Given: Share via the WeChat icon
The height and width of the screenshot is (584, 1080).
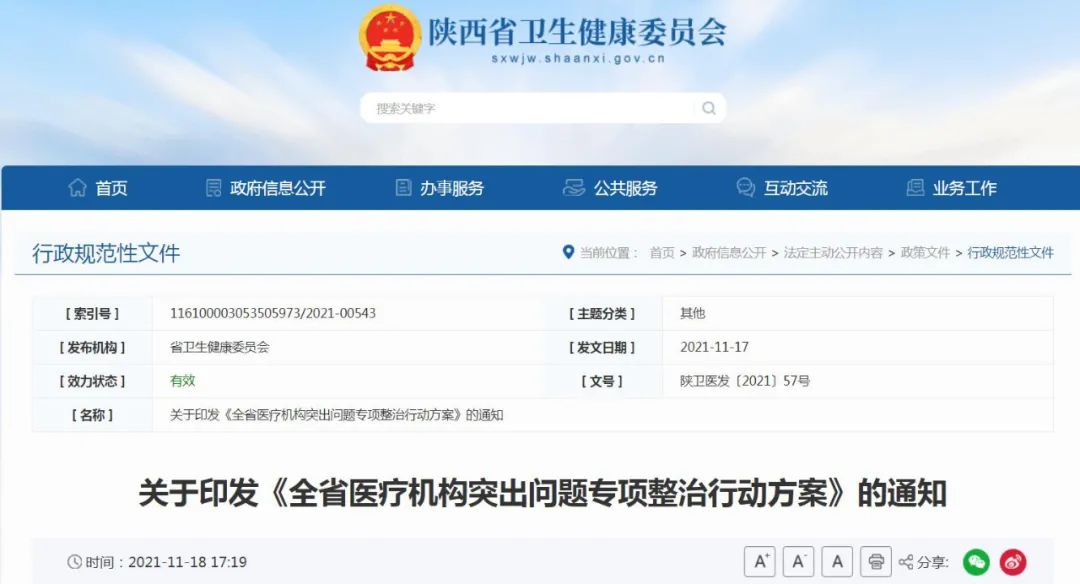Looking at the screenshot, I should (x=976, y=562).
